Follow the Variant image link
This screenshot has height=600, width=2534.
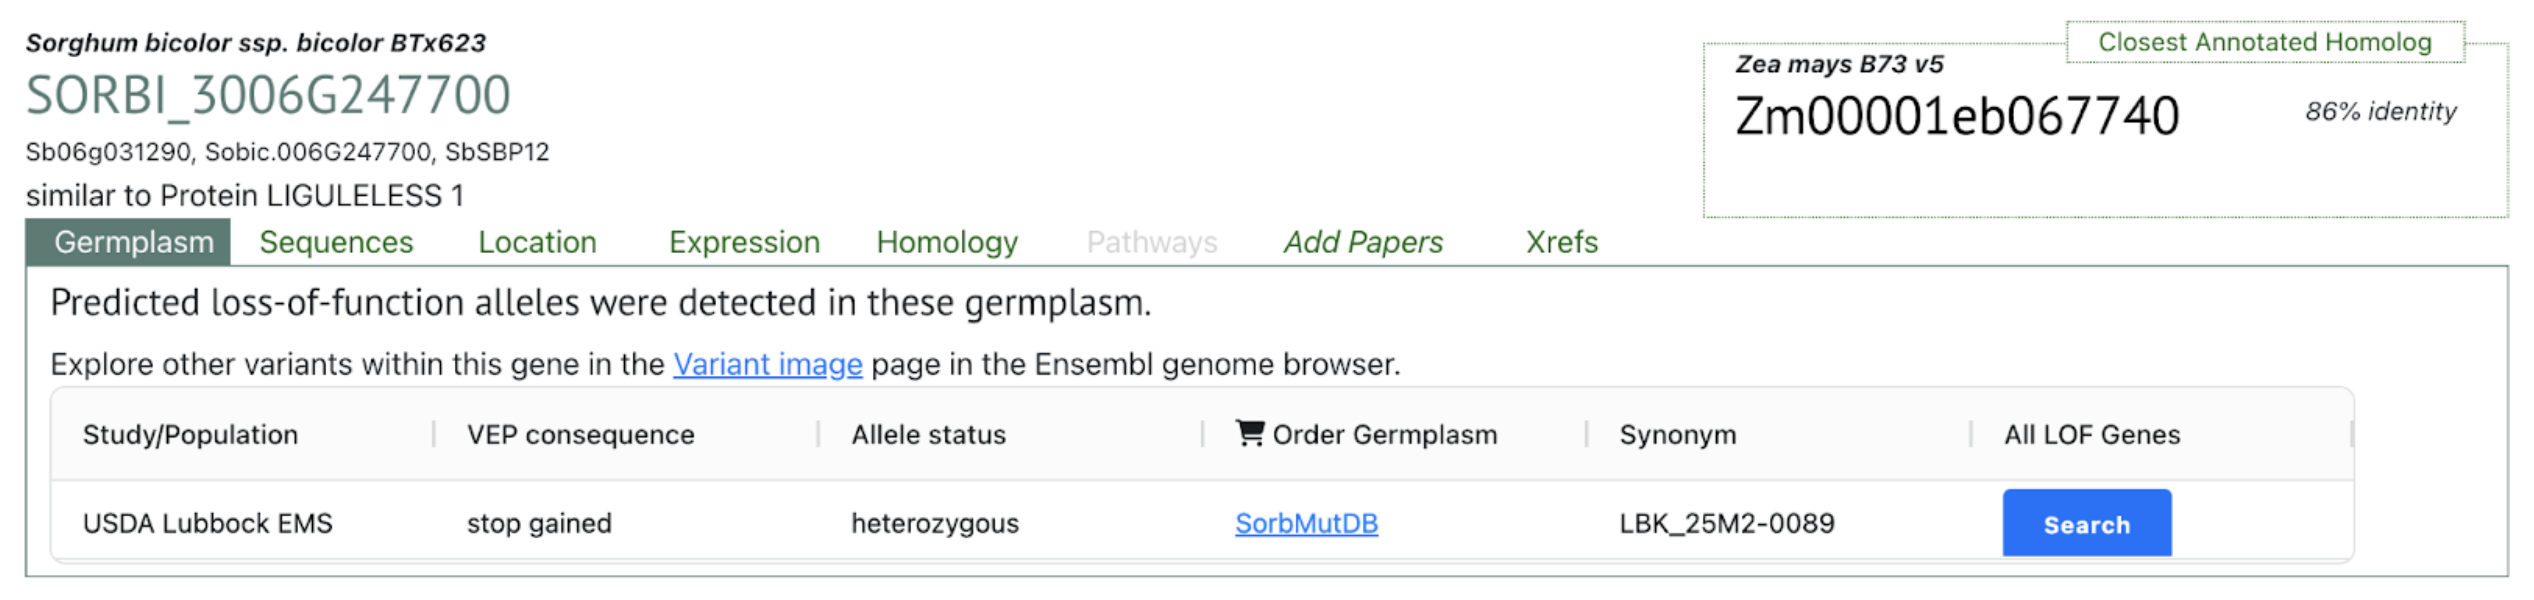767,365
